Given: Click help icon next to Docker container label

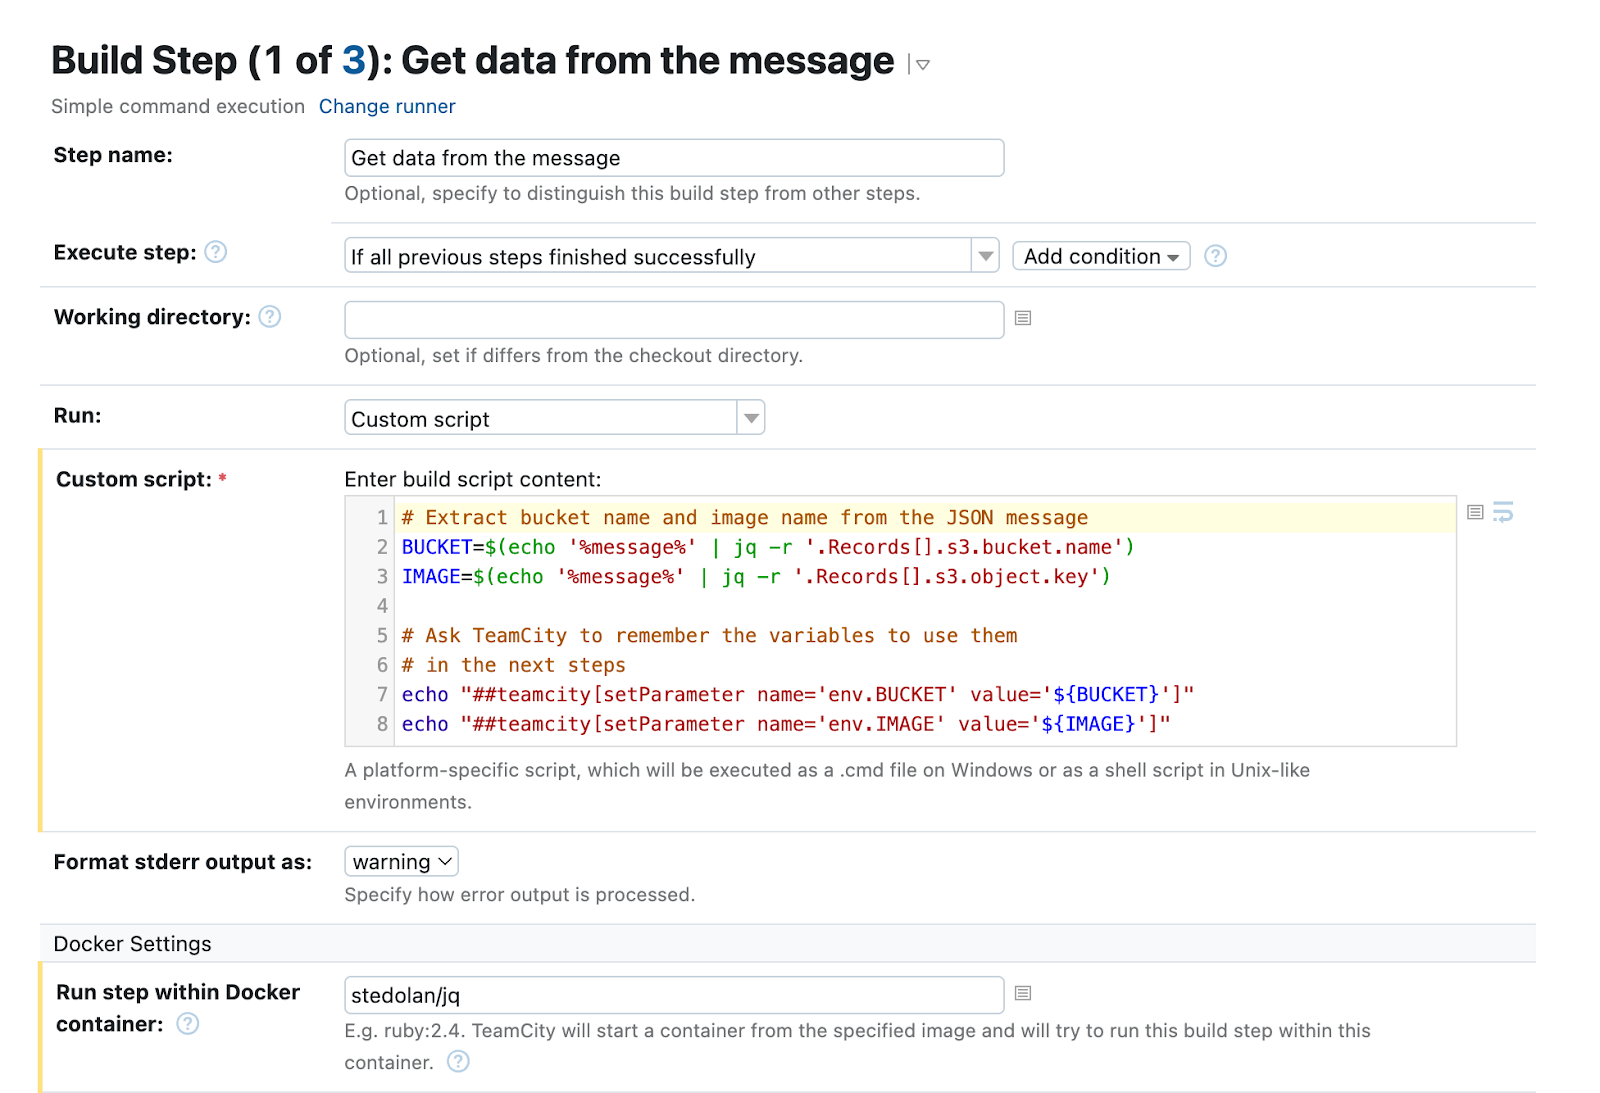Looking at the screenshot, I should (x=188, y=1024).
